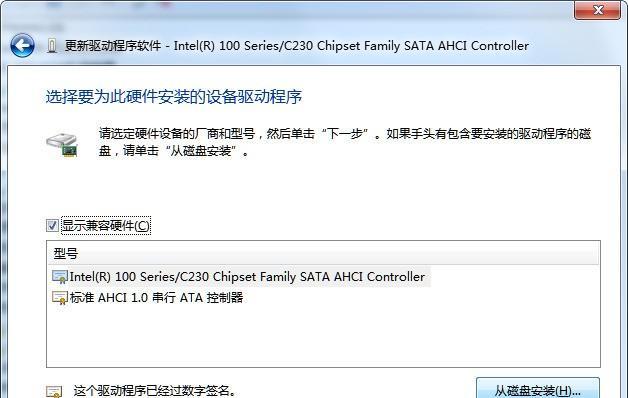The width and height of the screenshot is (628, 398).
Task: Open 从磁盘安装(H)... button
Action: [x=538, y=388]
